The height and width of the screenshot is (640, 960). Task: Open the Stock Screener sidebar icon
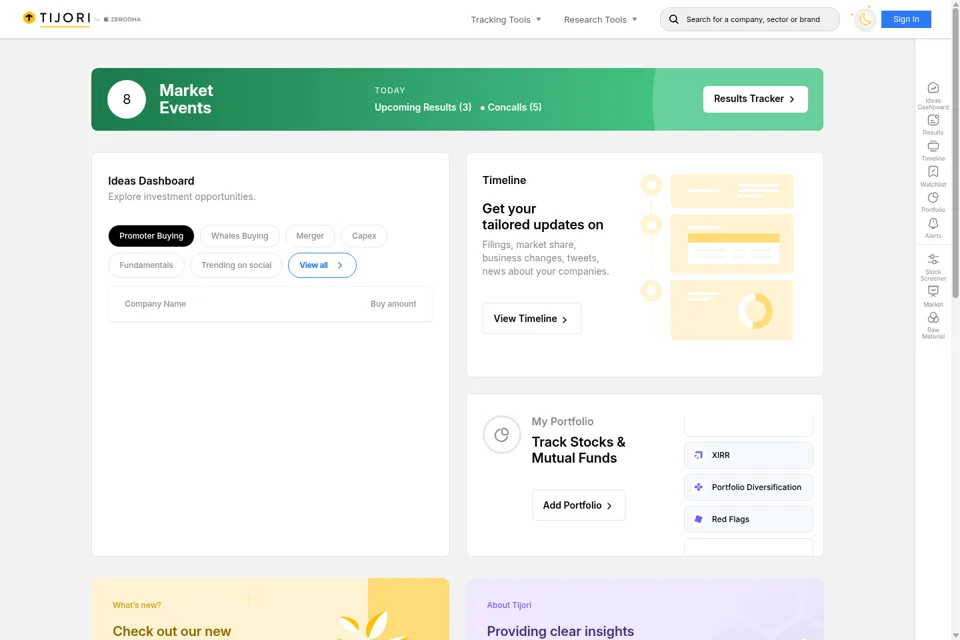[x=932, y=267]
